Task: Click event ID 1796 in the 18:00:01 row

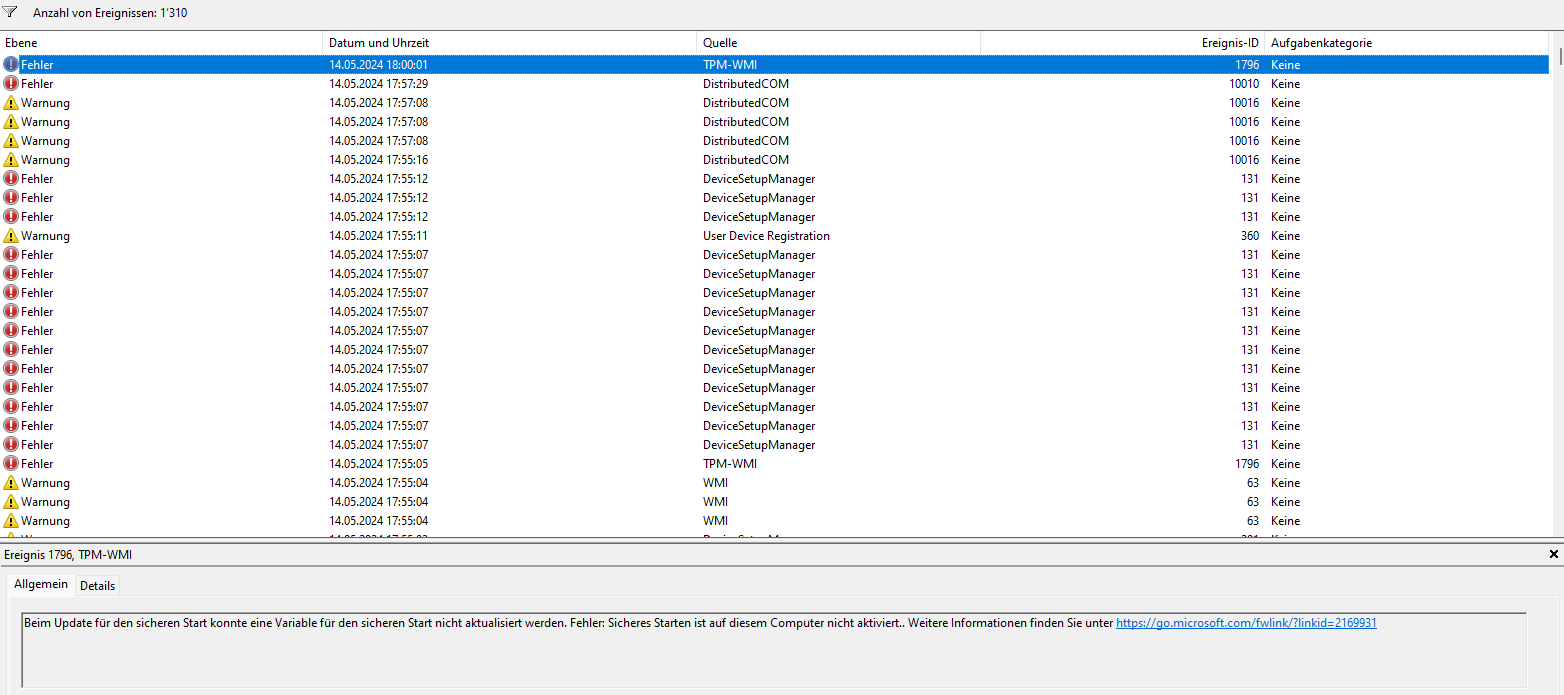Action: 1246,64
